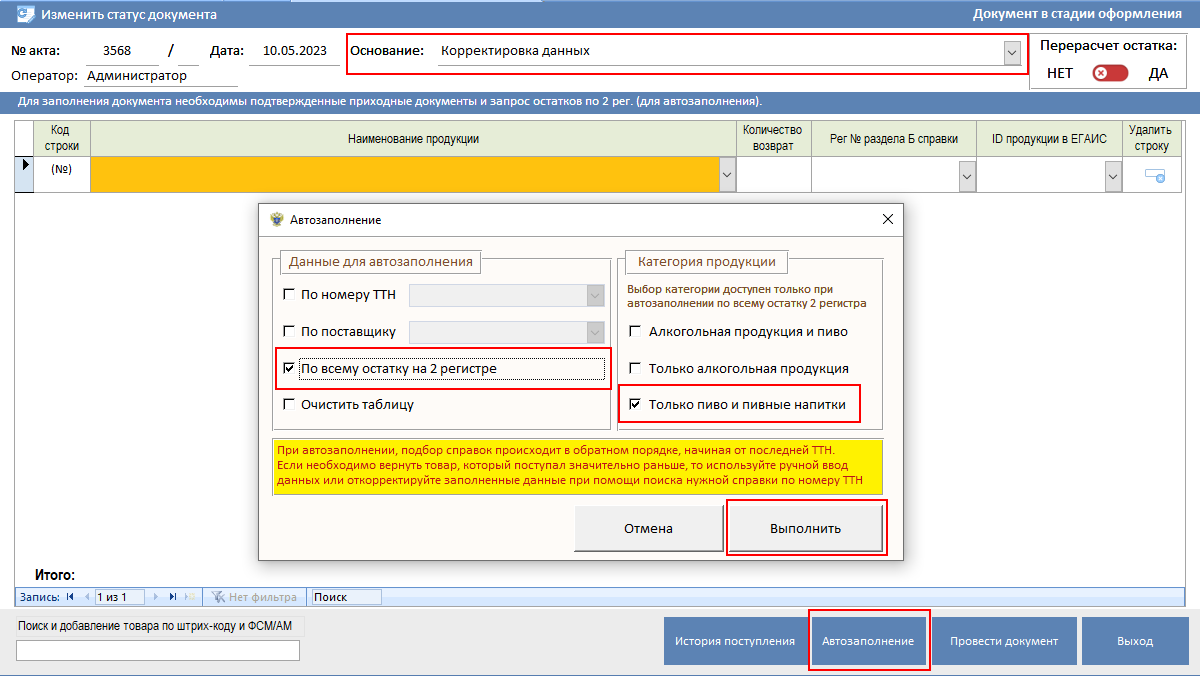The height and width of the screenshot is (676, 1200).
Task: Tick Только алкогольная продукция checkbox
Action: (634, 369)
